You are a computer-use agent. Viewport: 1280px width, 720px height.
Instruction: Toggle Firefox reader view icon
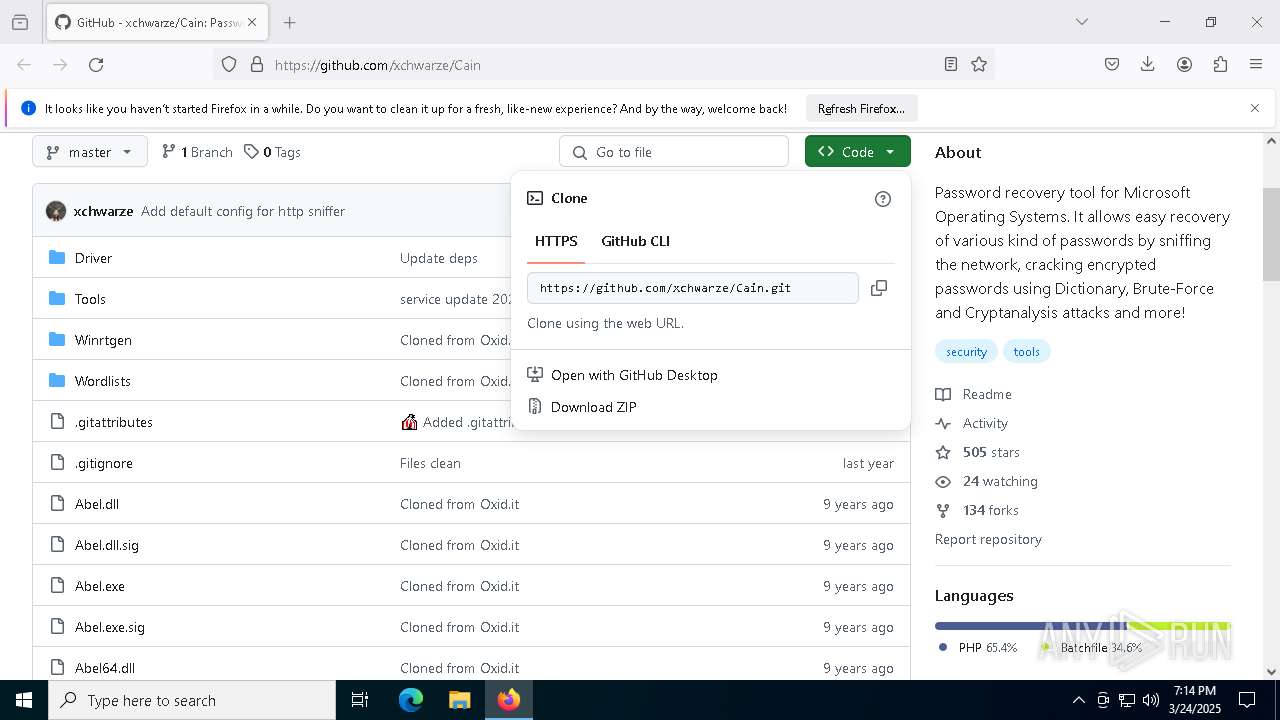point(951,64)
